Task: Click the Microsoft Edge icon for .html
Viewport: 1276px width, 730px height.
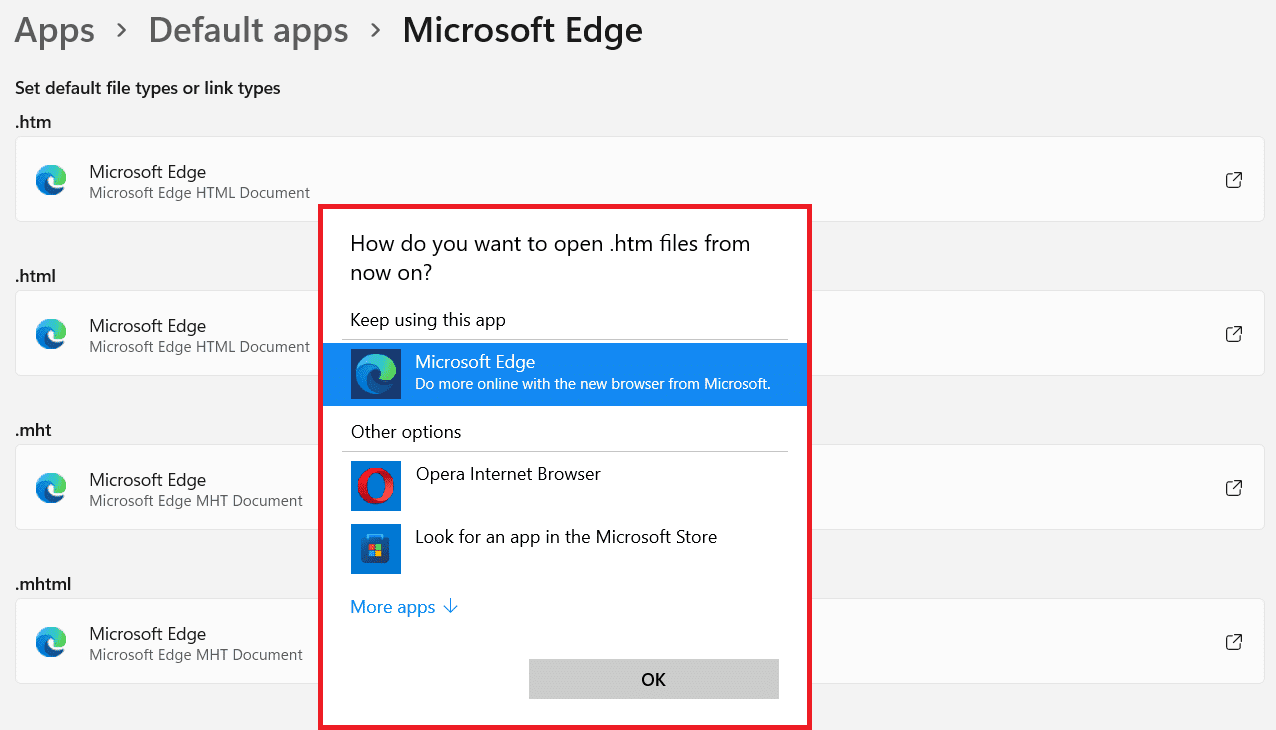Action: [x=51, y=334]
